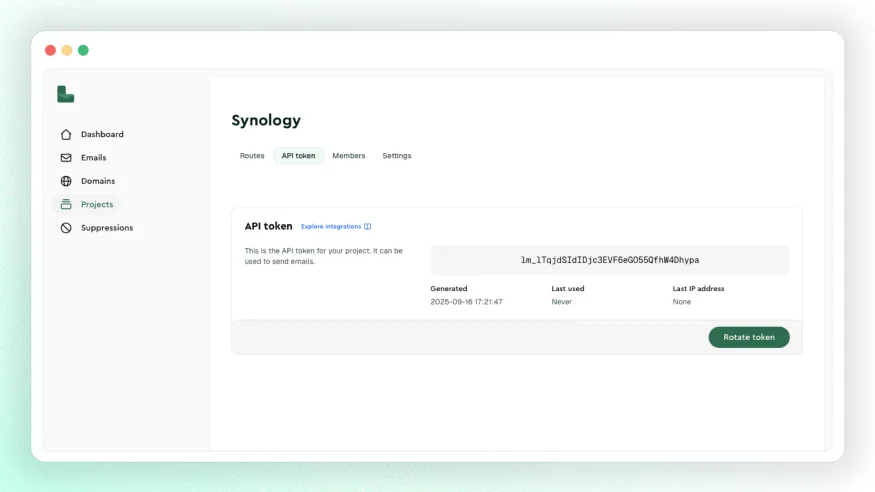Select the API token tab
Image resolution: width=875 pixels, height=492 pixels.
pyautogui.click(x=299, y=156)
